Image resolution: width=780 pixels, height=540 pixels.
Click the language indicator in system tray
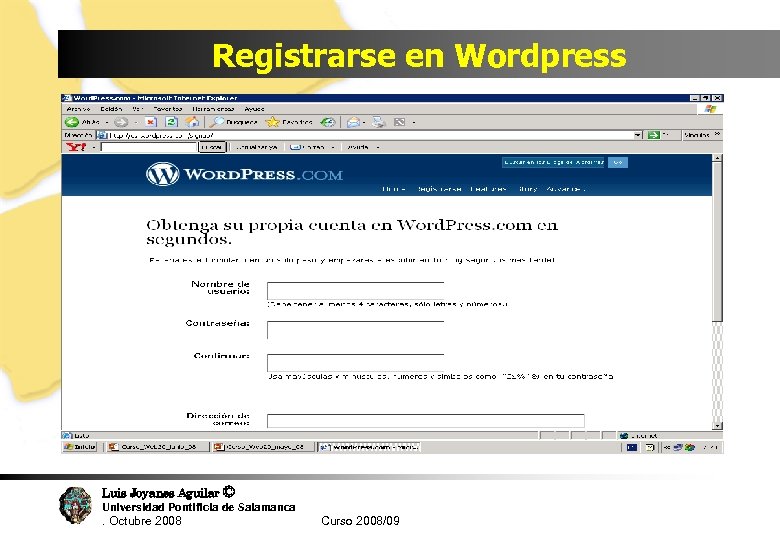632,447
